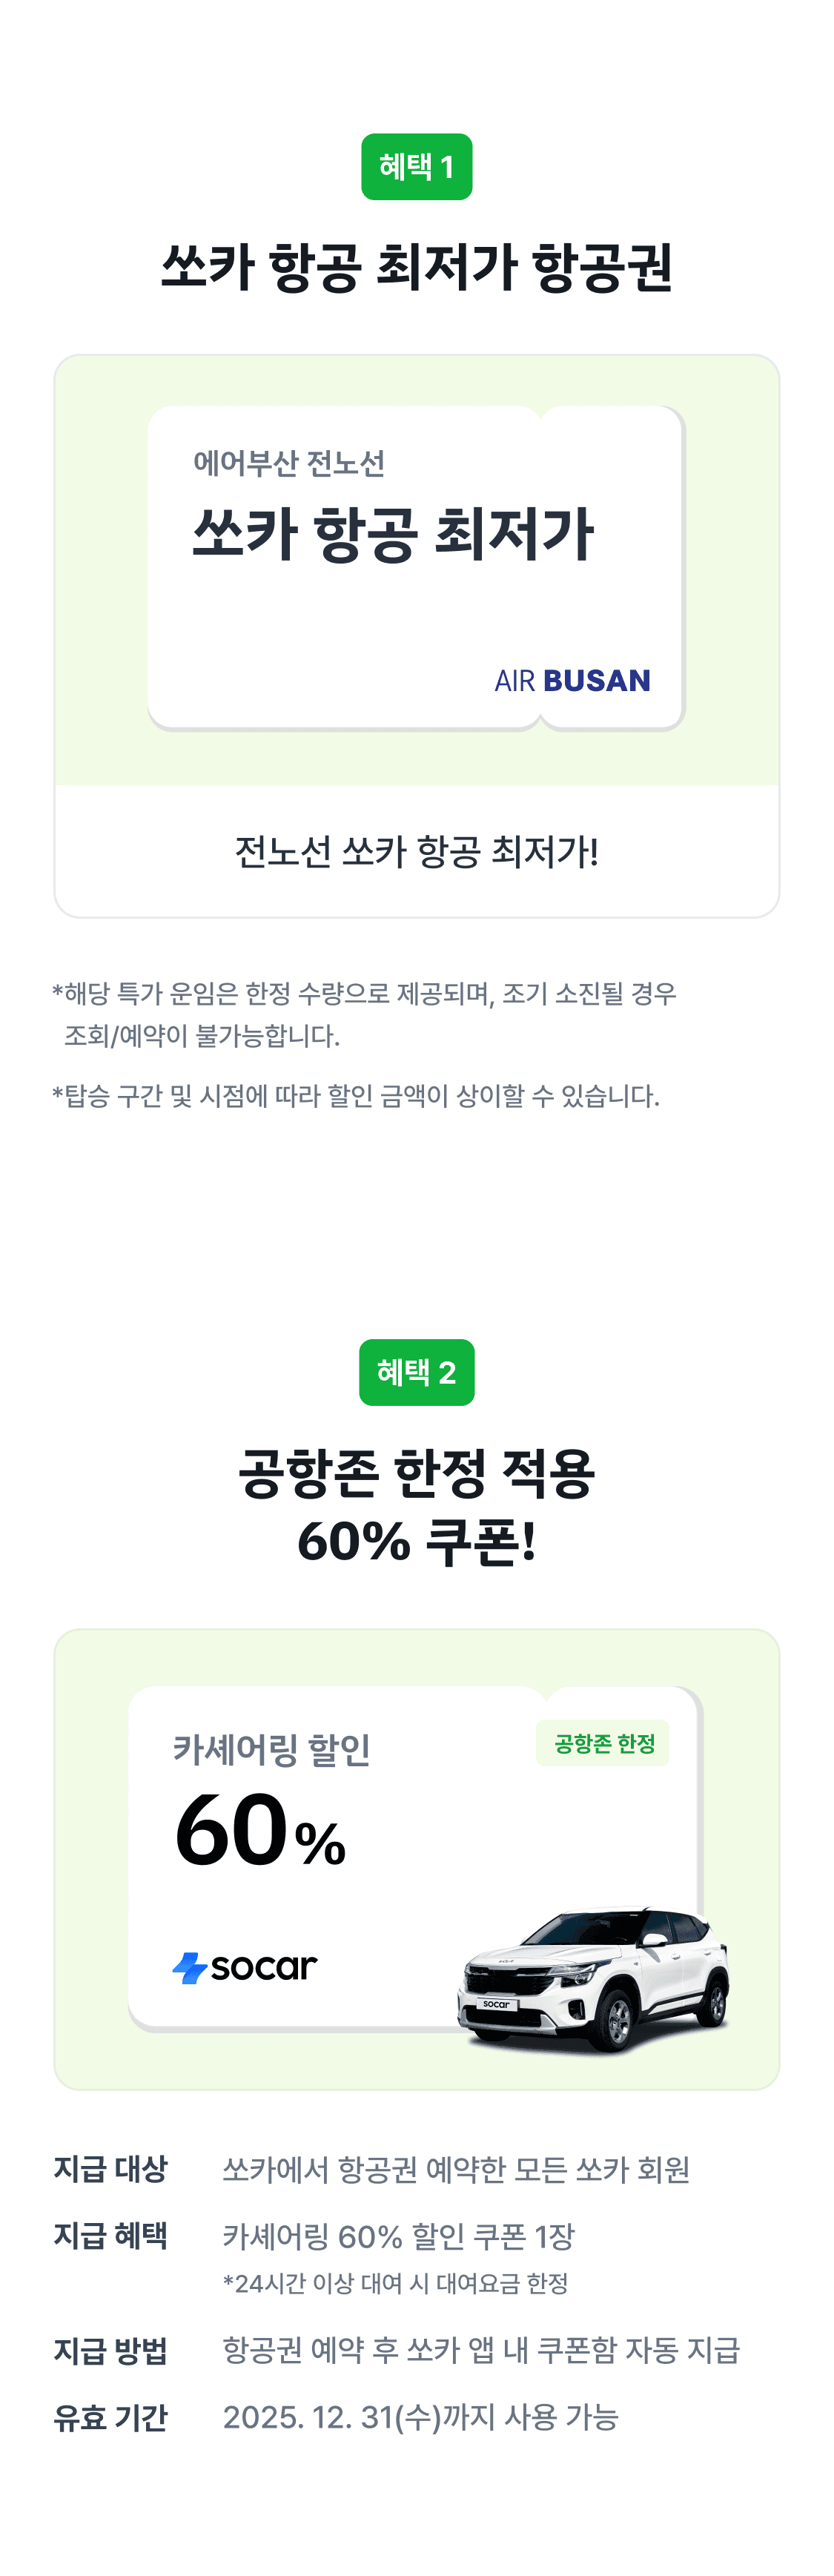Click the green 혜택 1 badge

[x=416, y=167]
